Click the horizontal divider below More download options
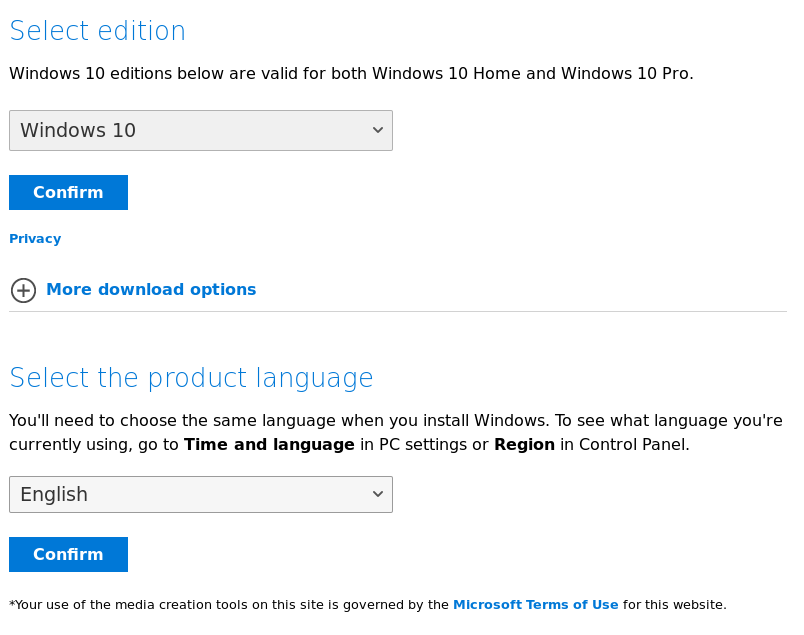Image resolution: width=804 pixels, height=635 pixels. tap(398, 312)
